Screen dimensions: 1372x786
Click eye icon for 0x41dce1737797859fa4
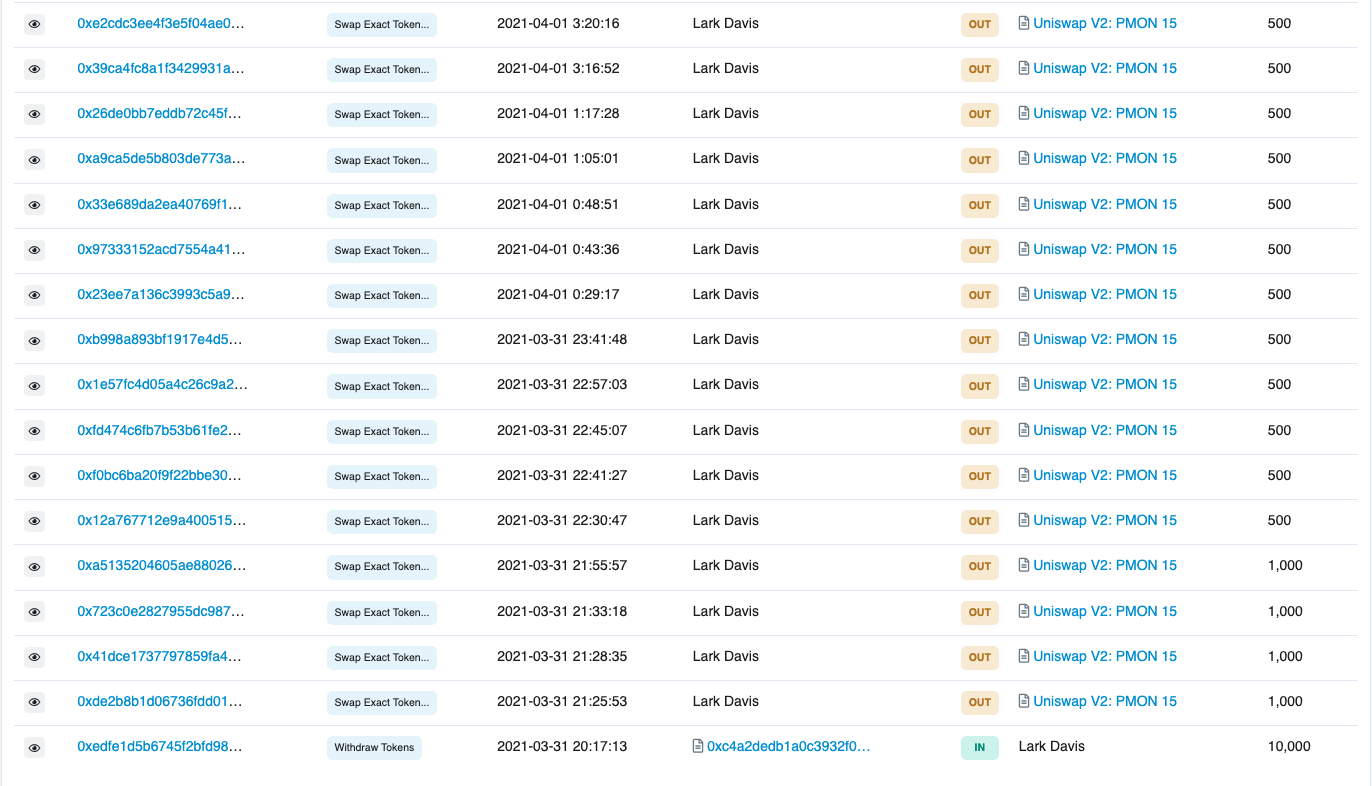click(x=34, y=657)
